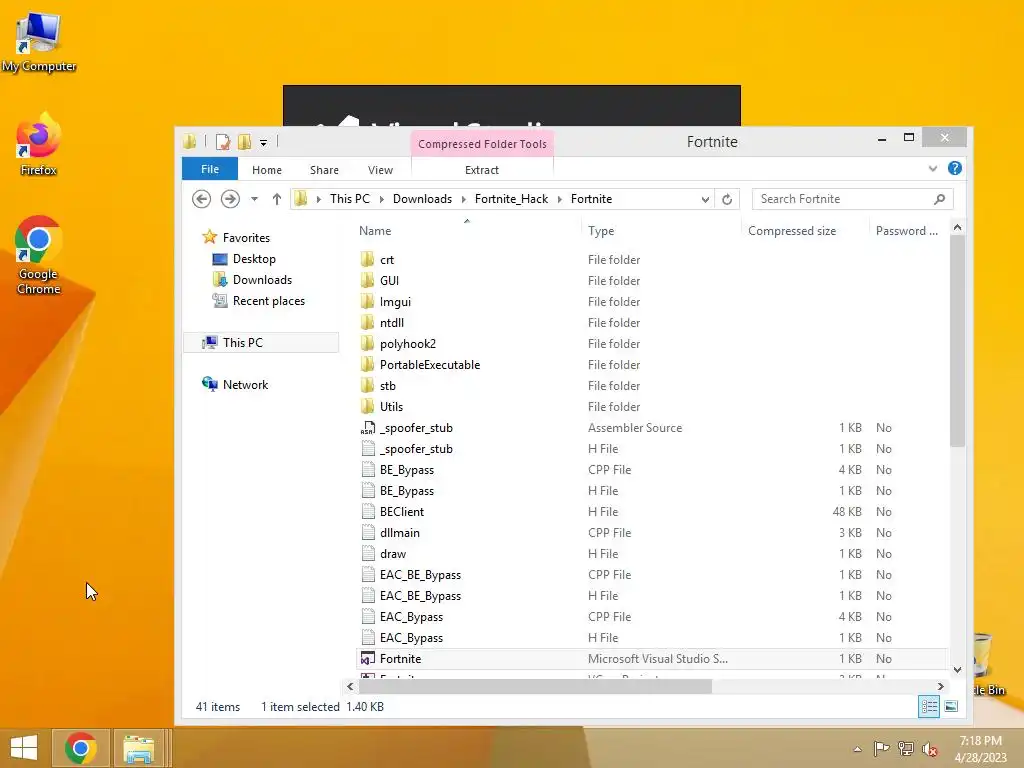Click the vertical scrollbar up arrow
Viewport: 1024px width, 768px height.
(x=957, y=227)
